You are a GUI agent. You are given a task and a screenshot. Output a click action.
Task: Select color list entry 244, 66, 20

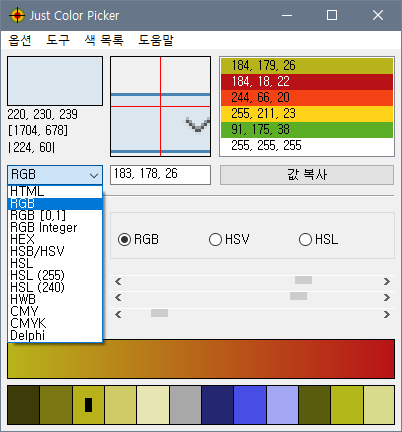coord(307,98)
